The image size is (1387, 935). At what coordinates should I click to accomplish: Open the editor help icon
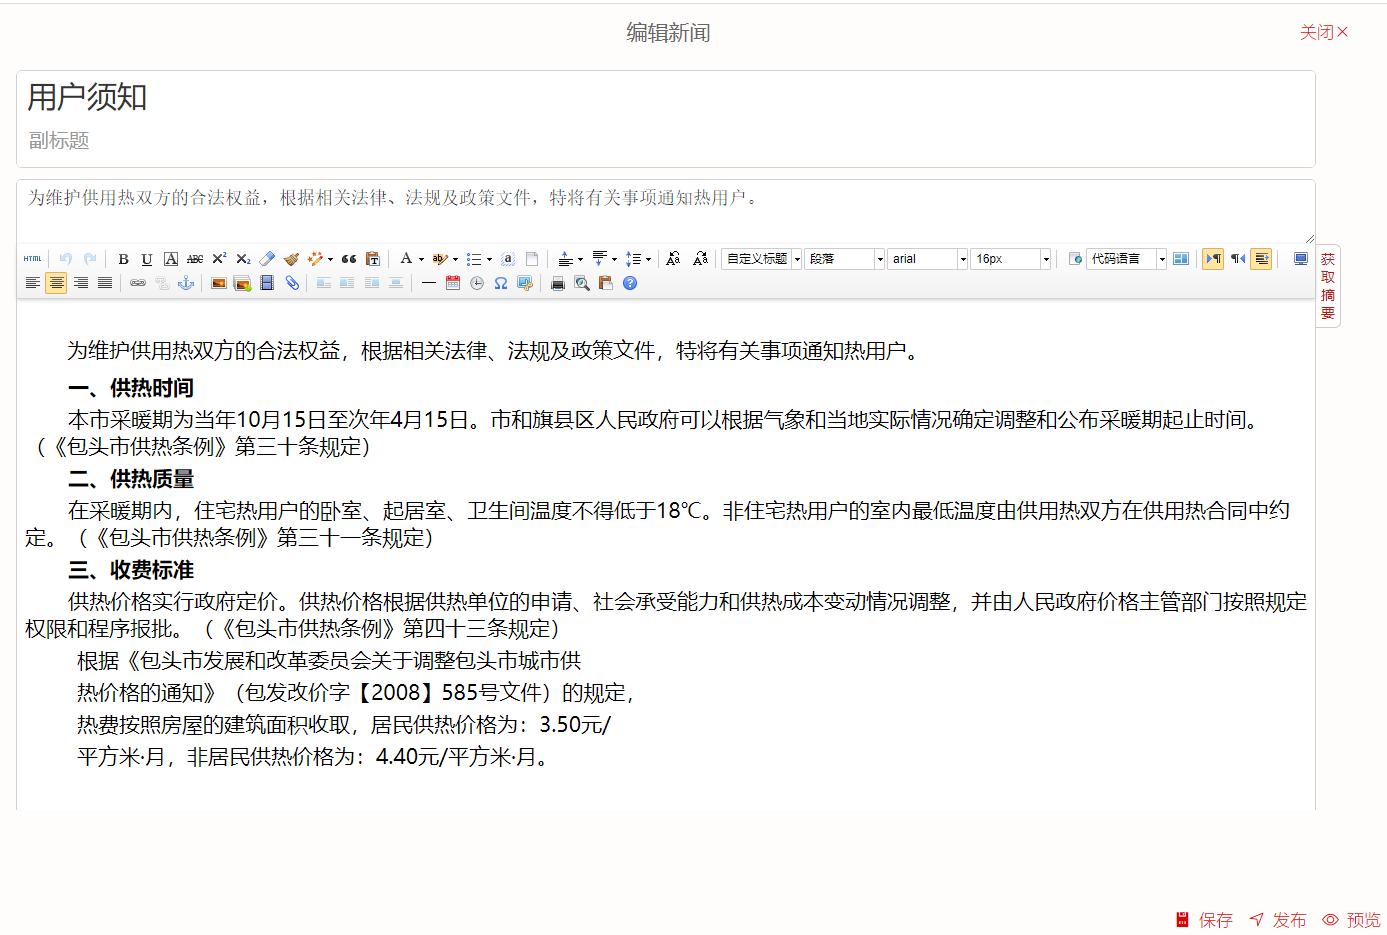pyautogui.click(x=629, y=283)
